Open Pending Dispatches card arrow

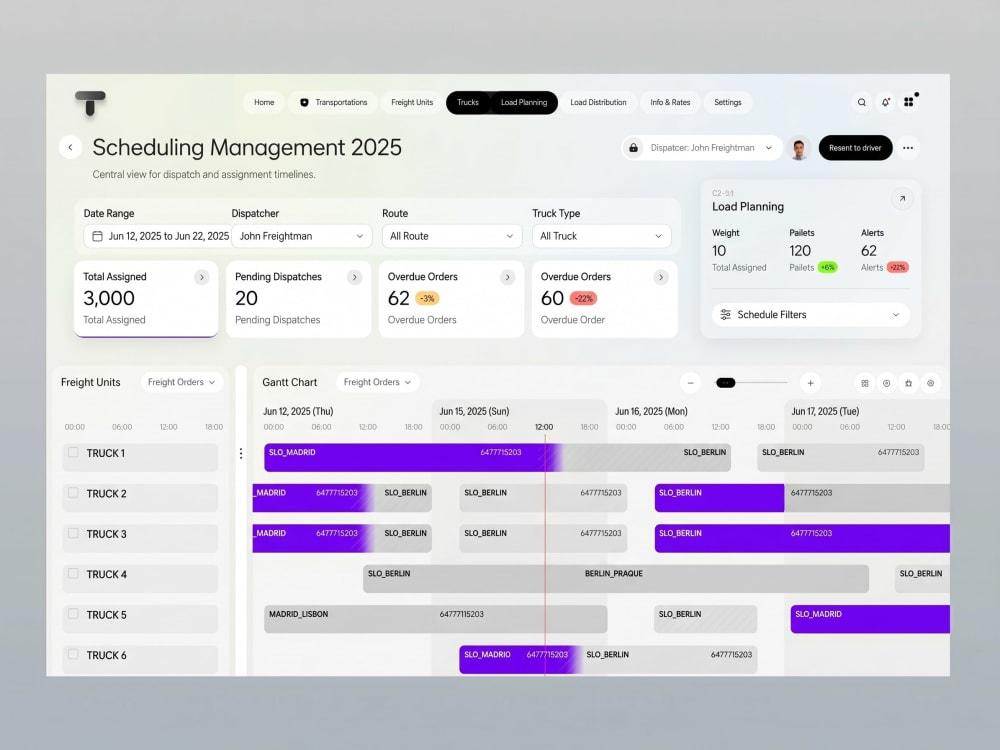pos(355,277)
